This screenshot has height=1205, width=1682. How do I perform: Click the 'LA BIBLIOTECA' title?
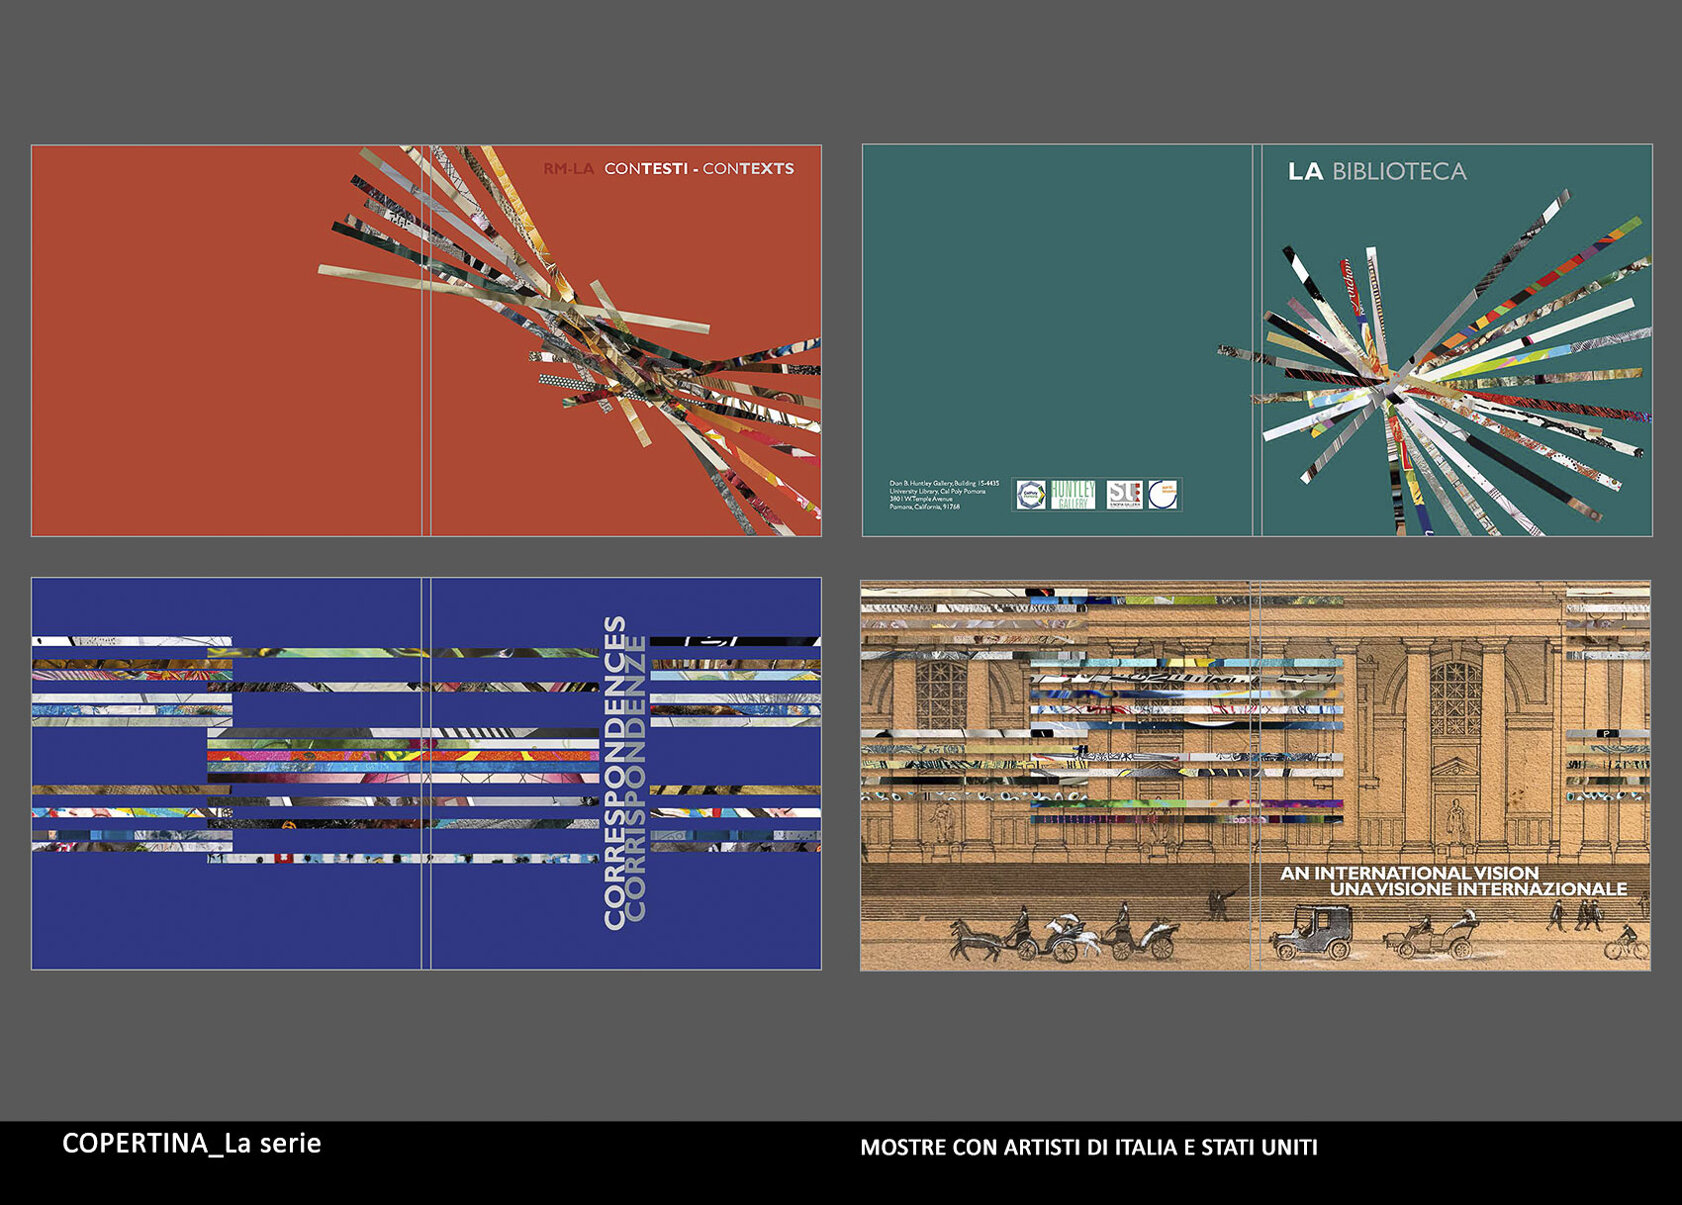(1377, 172)
